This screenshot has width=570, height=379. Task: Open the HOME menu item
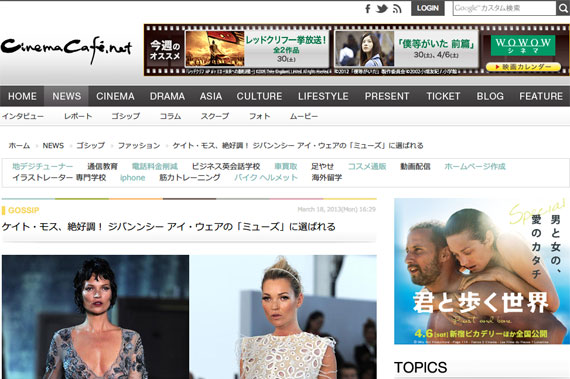pyautogui.click(x=22, y=96)
